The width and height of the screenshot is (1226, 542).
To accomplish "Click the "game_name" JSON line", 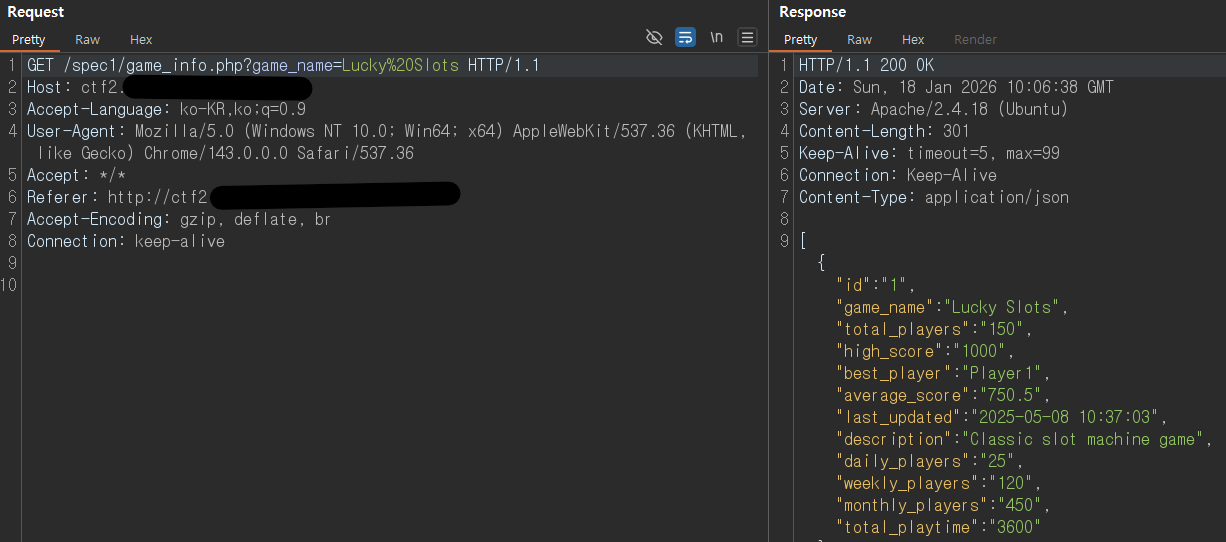I will tap(952, 308).
